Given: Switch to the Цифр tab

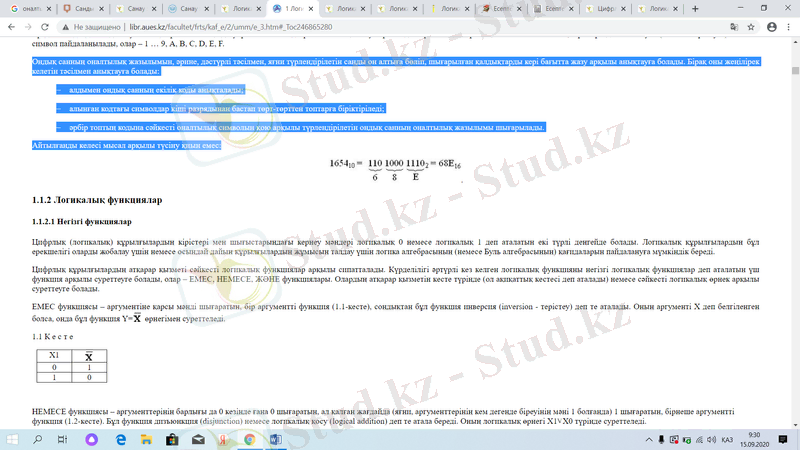Looking at the screenshot, I should (605, 9).
